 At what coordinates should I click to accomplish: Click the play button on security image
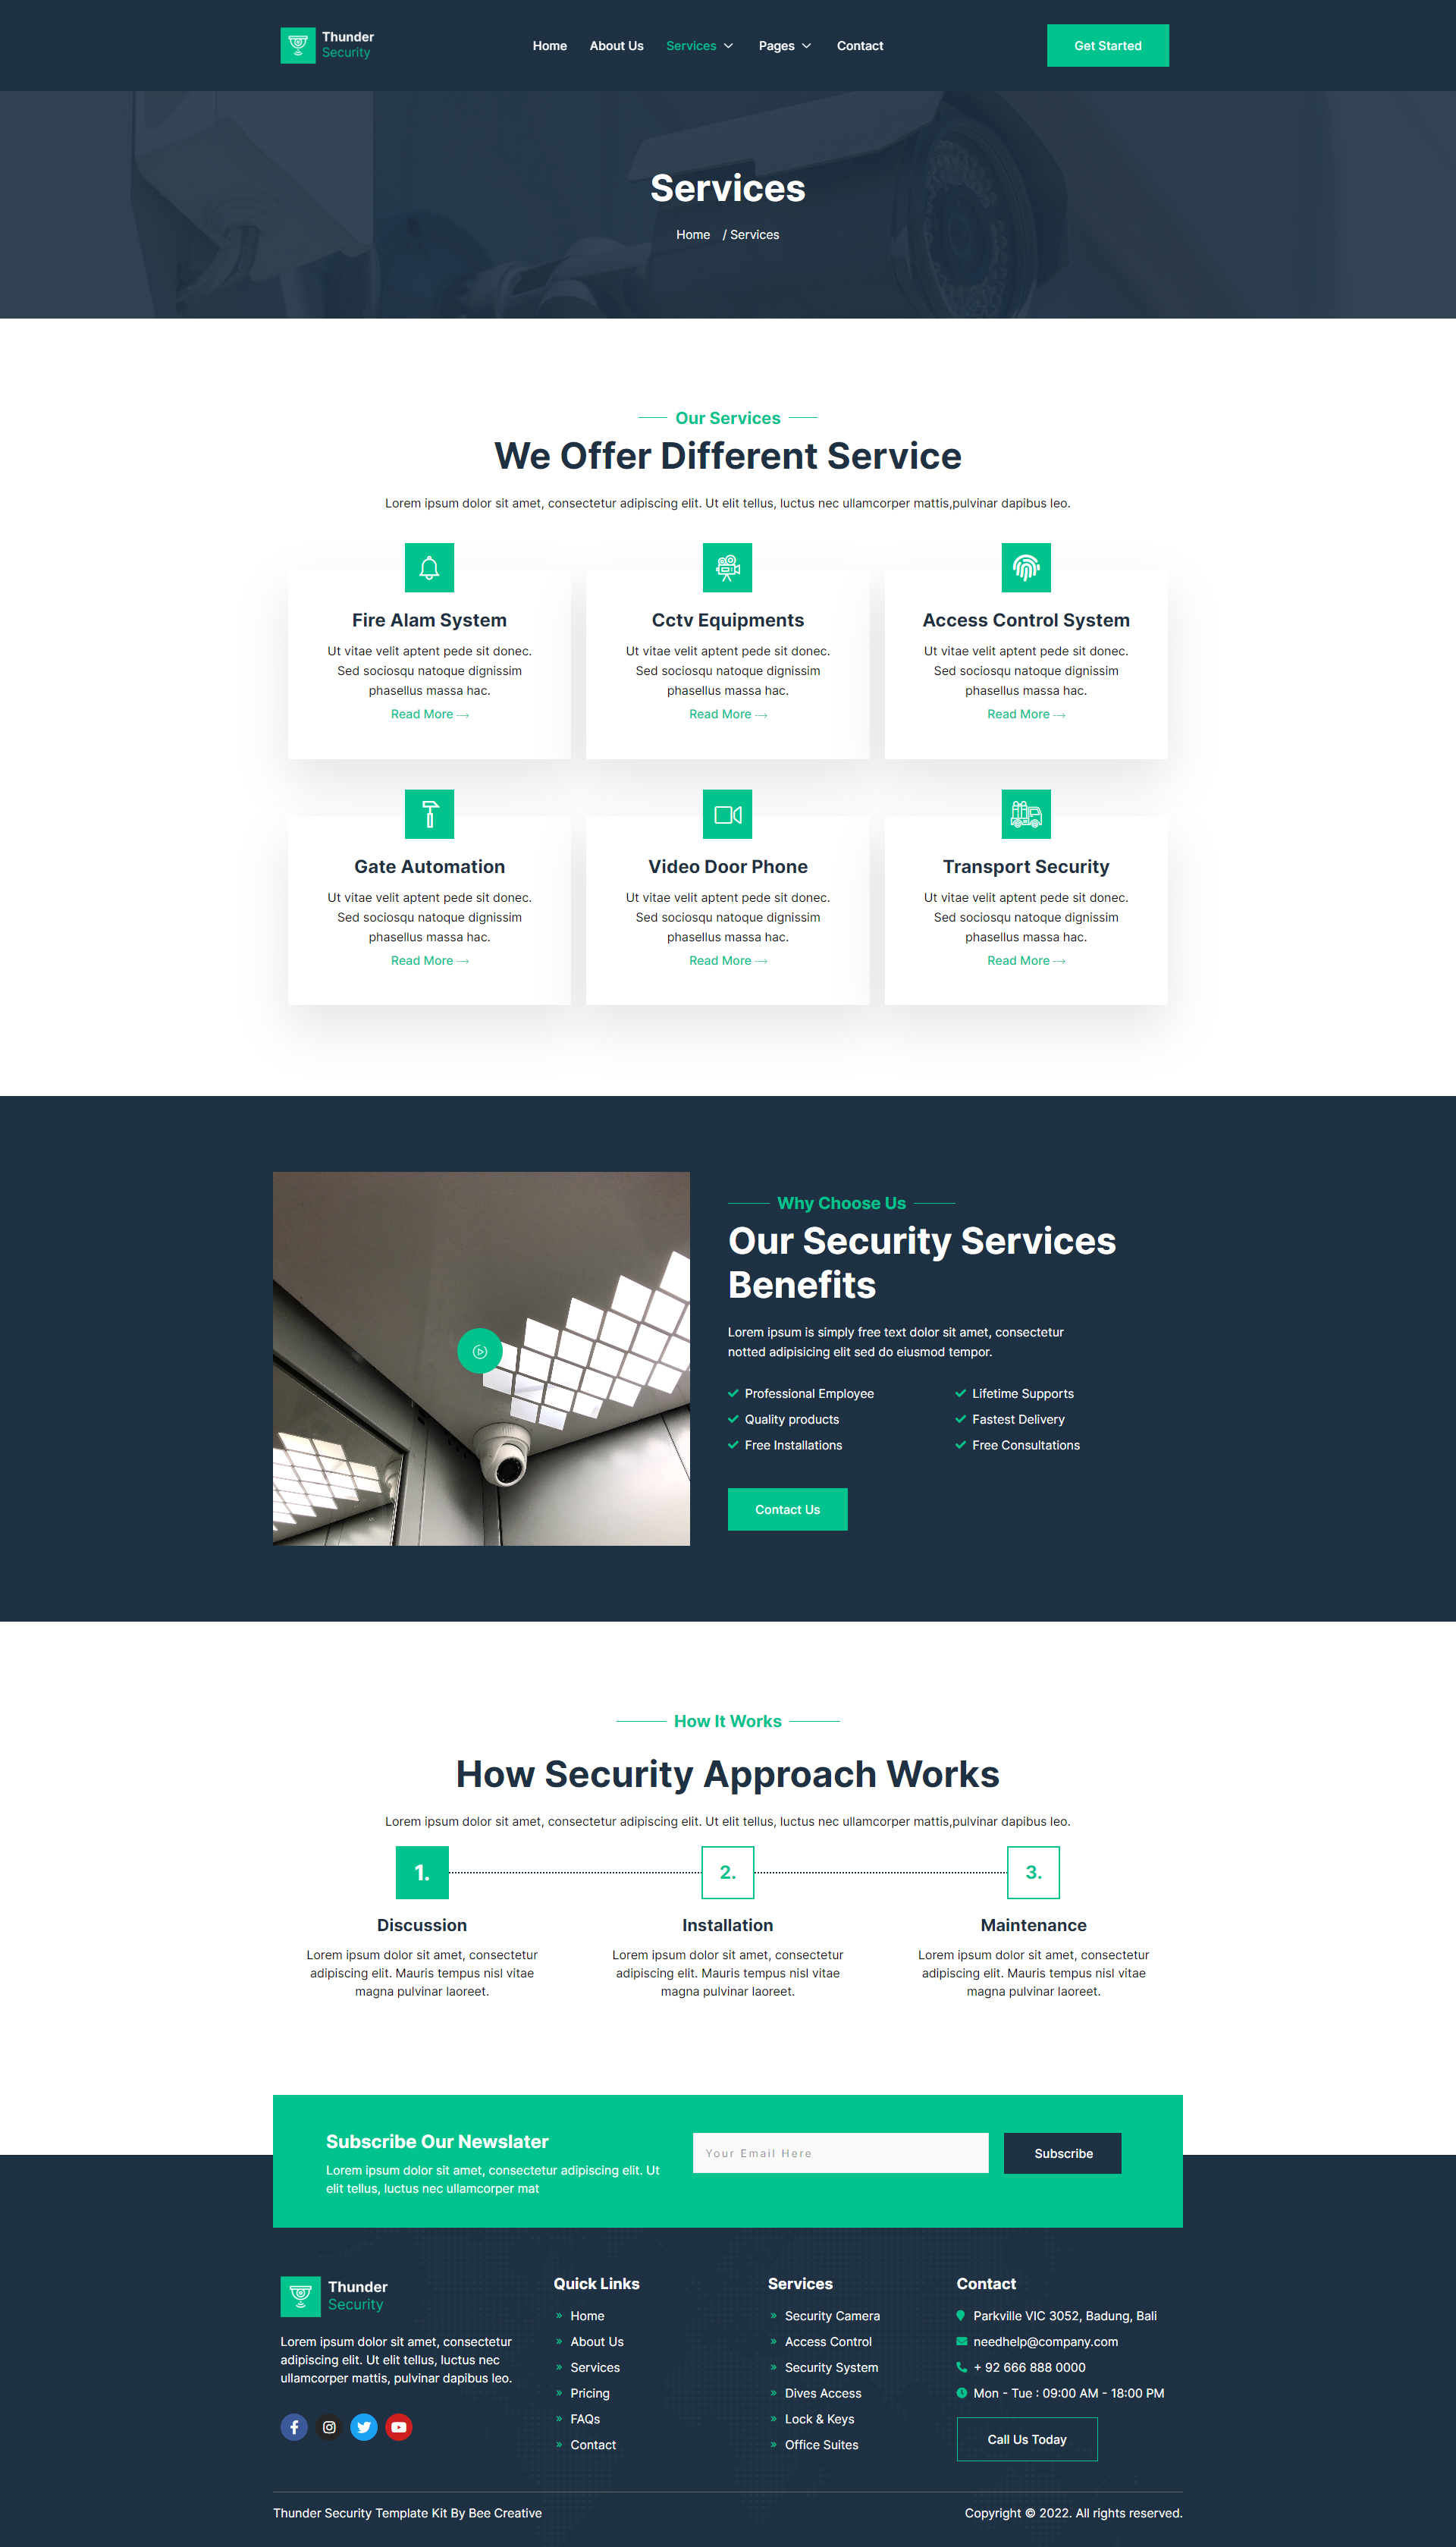pyautogui.click(x=482, y=1354)
